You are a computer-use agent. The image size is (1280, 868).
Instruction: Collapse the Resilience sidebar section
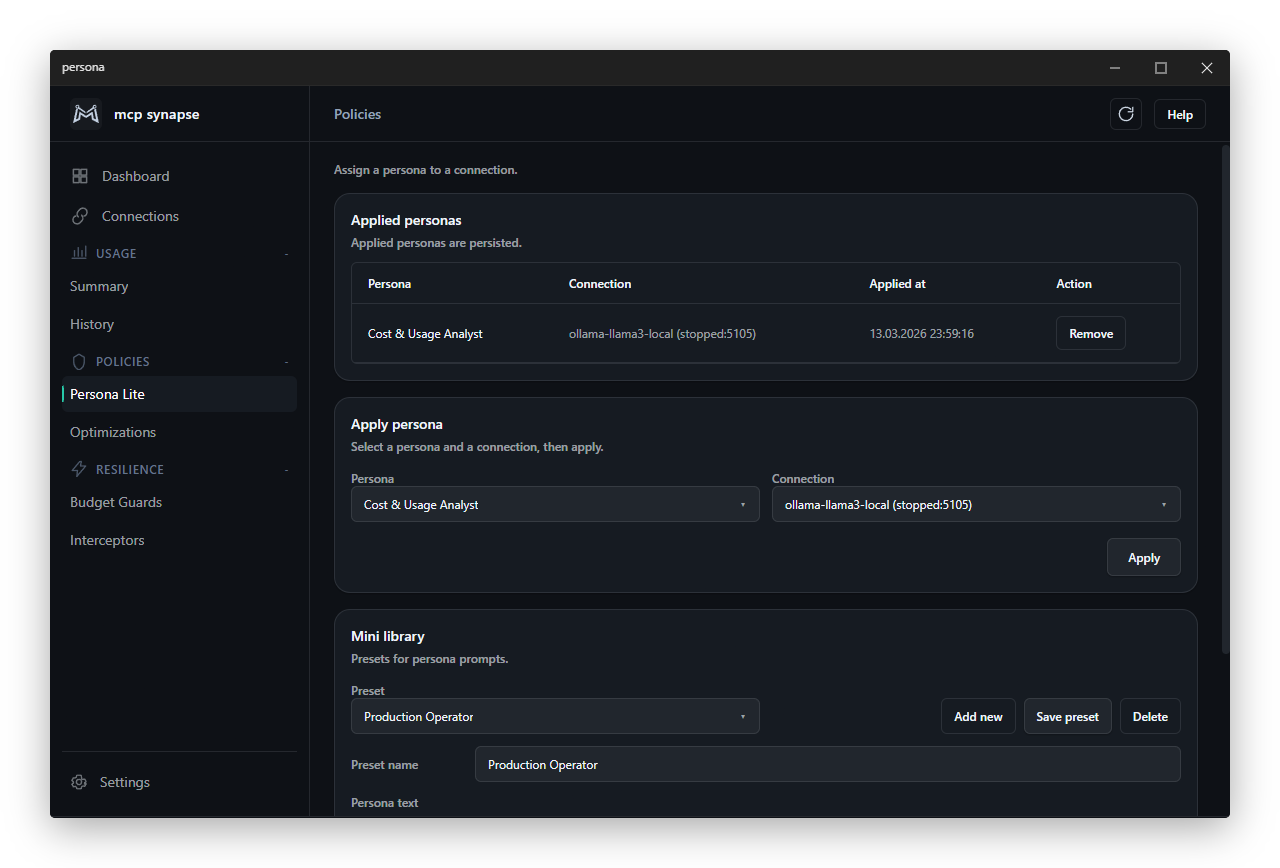pyautogui.click(x=286, y=470)
